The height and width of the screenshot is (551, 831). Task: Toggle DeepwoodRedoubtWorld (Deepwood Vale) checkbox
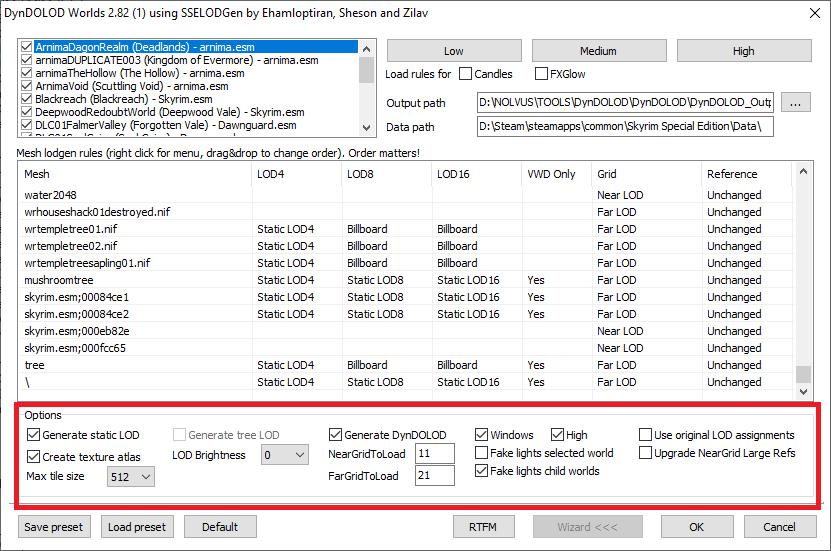click(26, 112)
